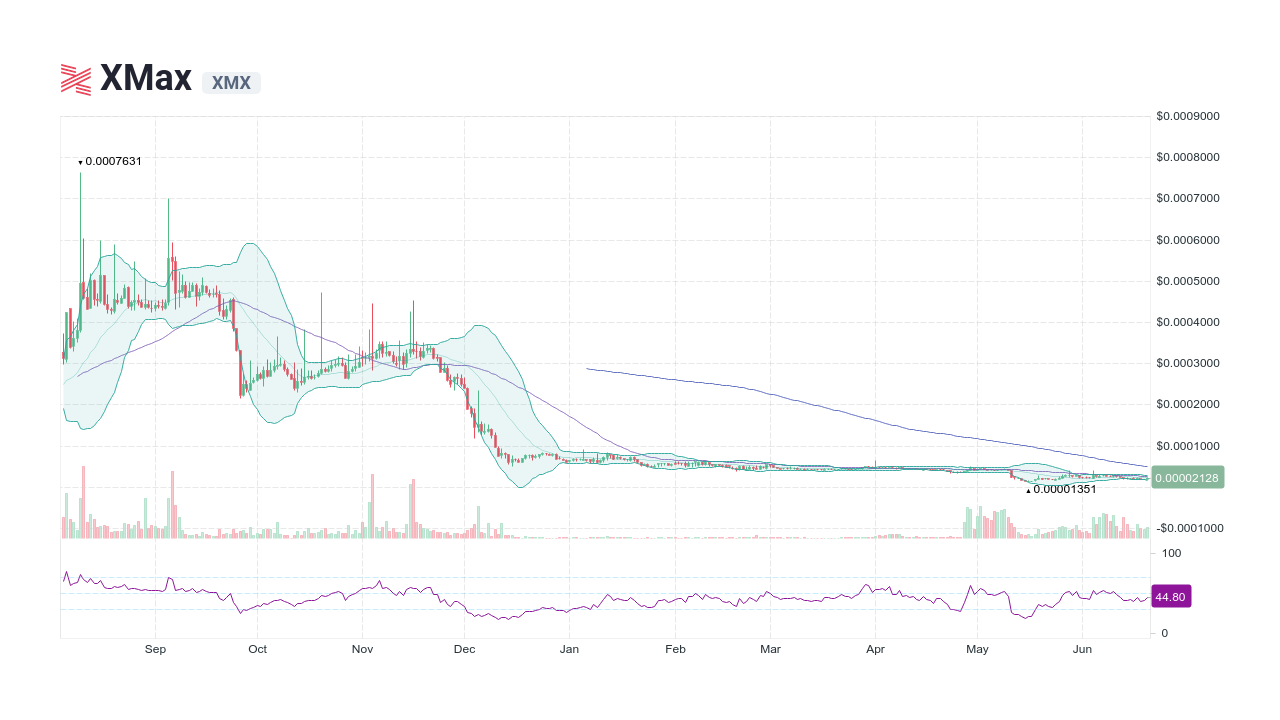Image resolution: width=1280 pixels, height=720 pixels.
Task: Click the 100 label on the RSI scale
Action: coord(1170,553)
